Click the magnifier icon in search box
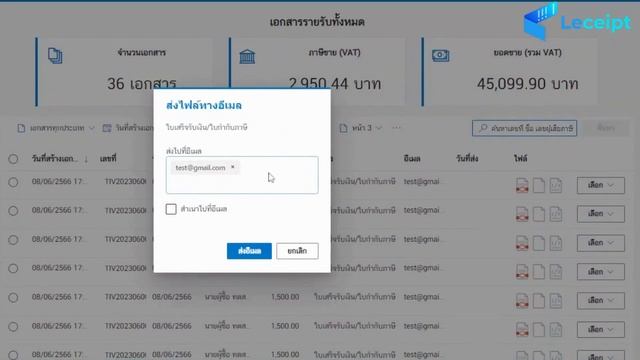The width and height of the screenshot is (640, 360). 483,128
